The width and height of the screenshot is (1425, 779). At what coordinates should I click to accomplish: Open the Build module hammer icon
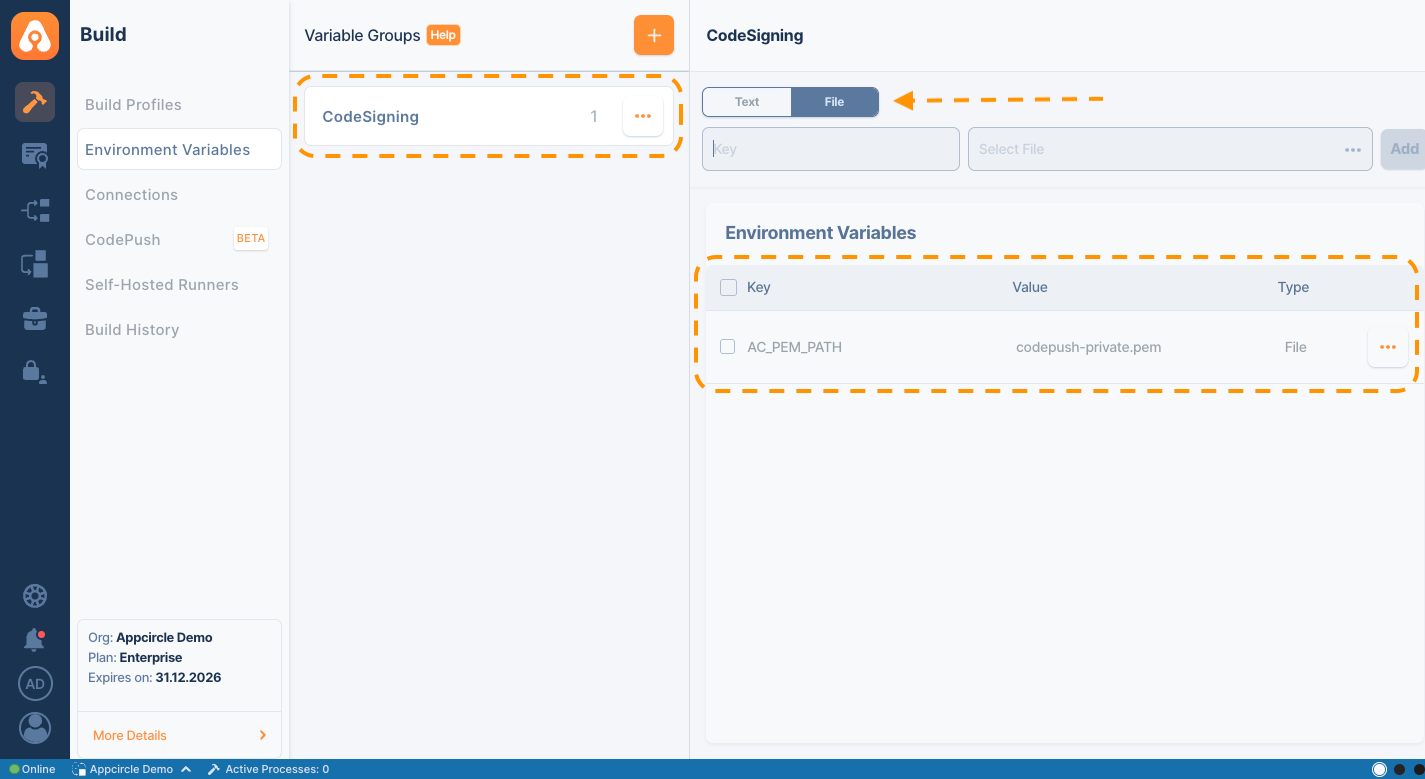tap(35, 102)
